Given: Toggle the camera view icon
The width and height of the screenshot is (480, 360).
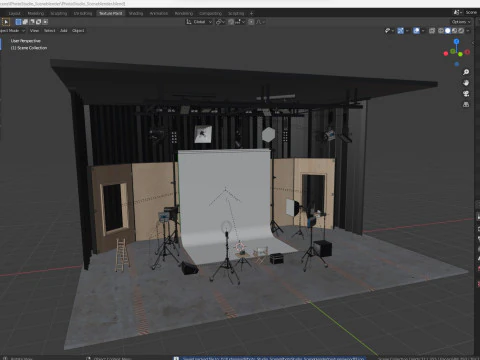Looking at the screenshot, I should point(466,94).
